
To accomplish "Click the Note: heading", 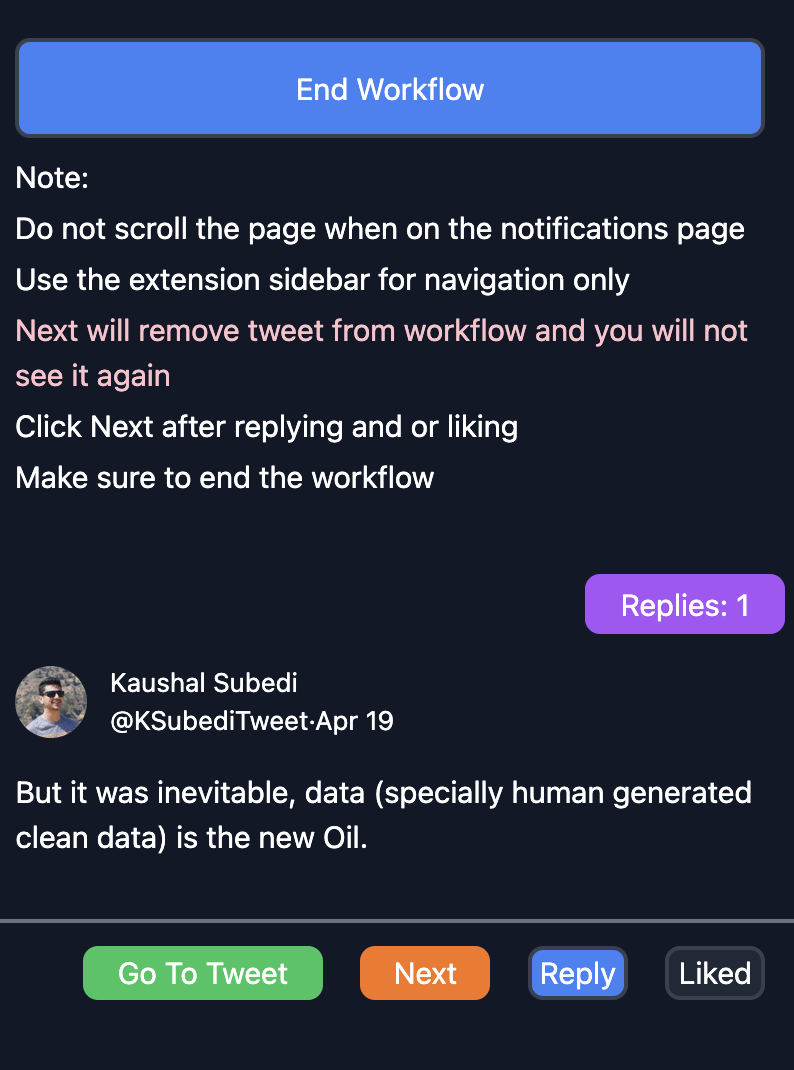I will click(x=52, y=177).
